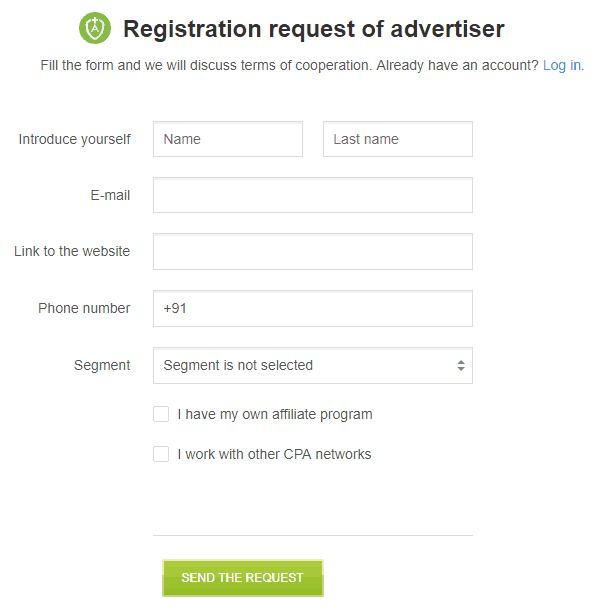Click the 'Introduce yourself' label
This screenshot has width=596, height=608.
tap(74, 139)
